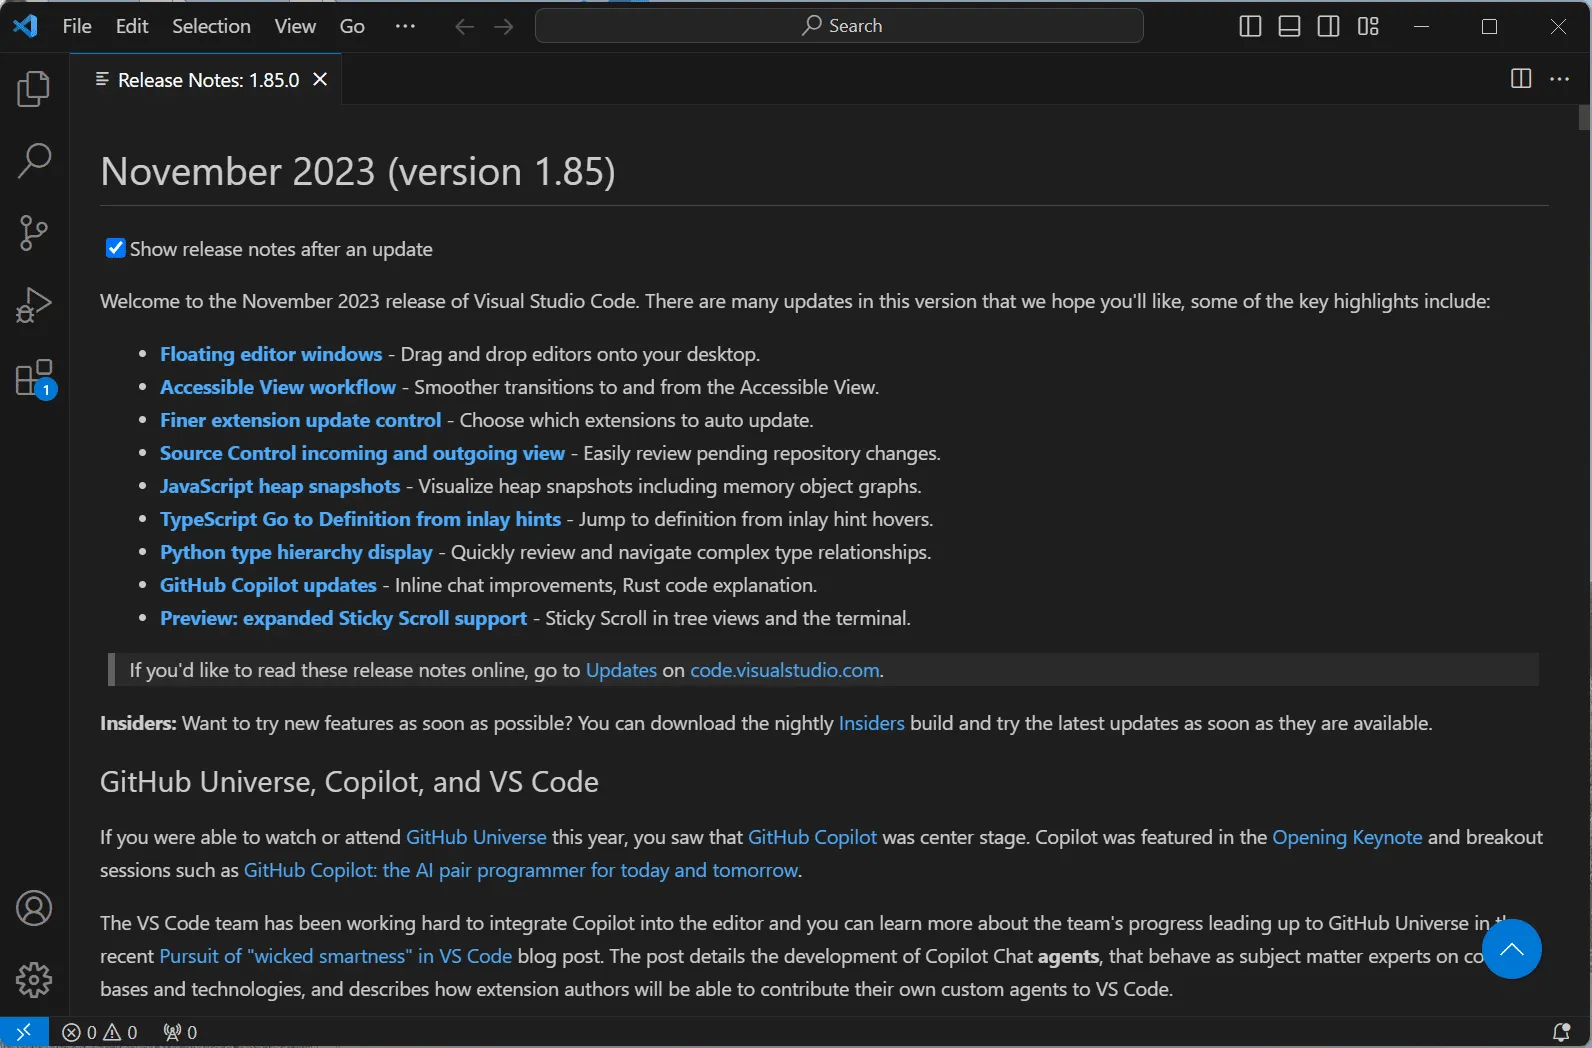This screenshot has width=1592, height=1048.
Task: Open Python type hierarchy display link
Action: (296, 552)
